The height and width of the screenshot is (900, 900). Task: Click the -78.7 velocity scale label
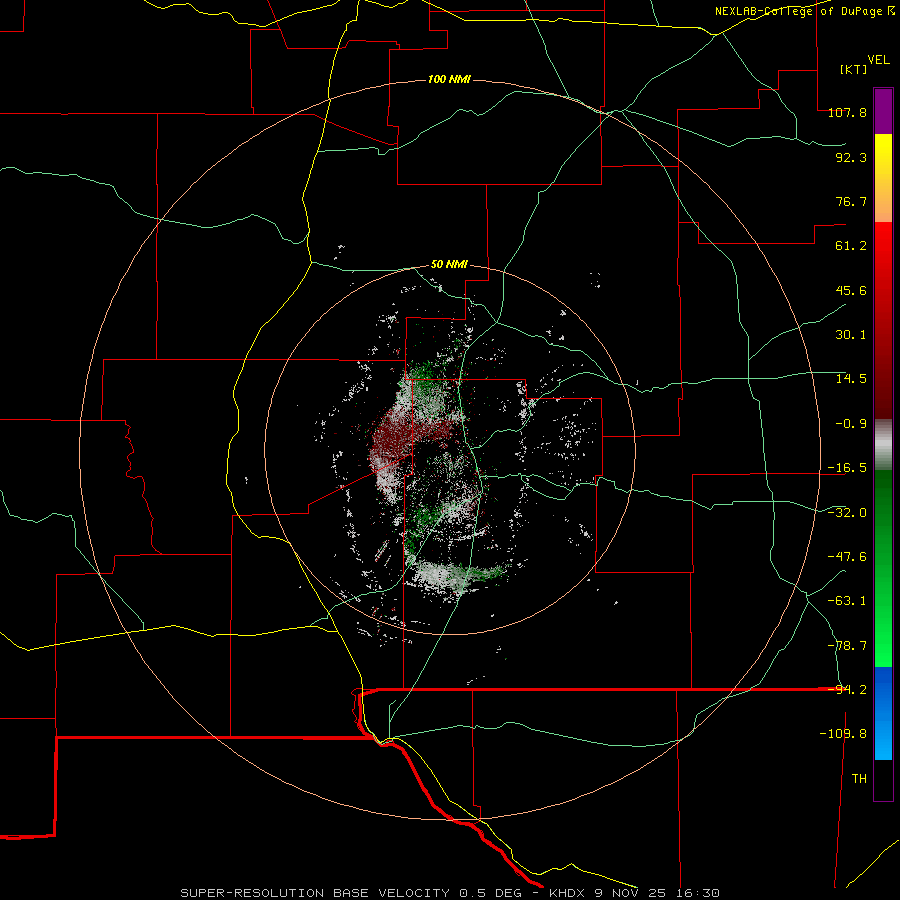point(847,646)
